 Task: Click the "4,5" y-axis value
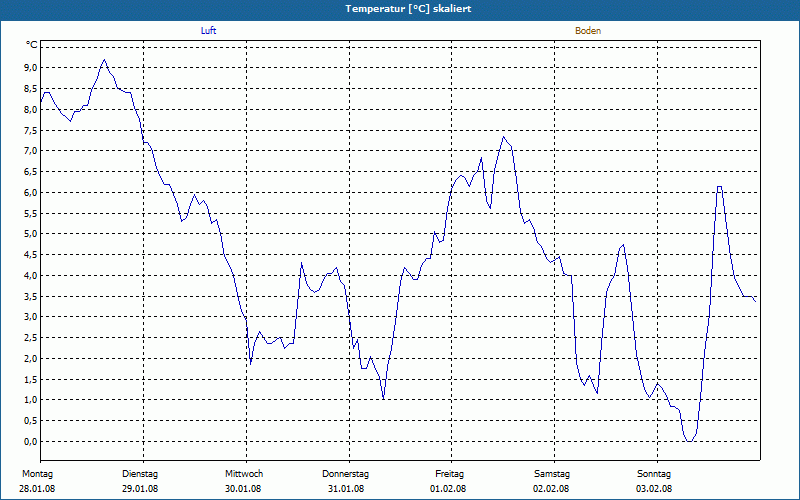click(x=31, y=255)
